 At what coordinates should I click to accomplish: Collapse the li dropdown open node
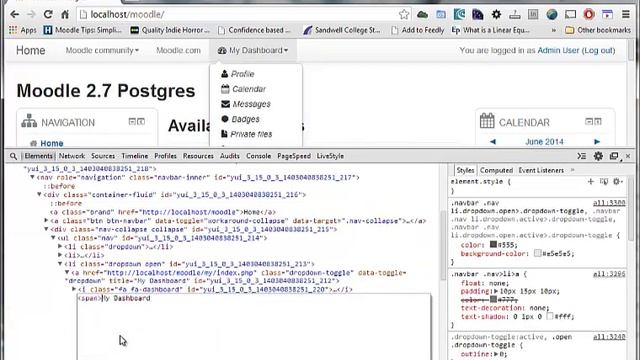pos(60,264)
